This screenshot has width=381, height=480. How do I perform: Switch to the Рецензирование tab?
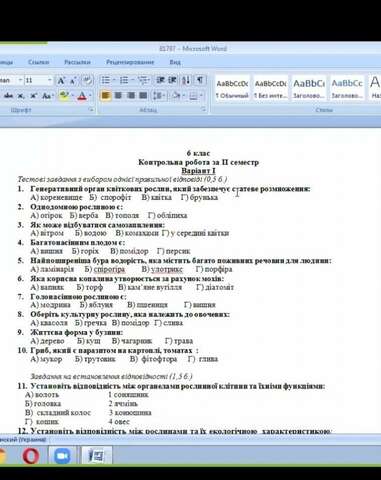130,62
